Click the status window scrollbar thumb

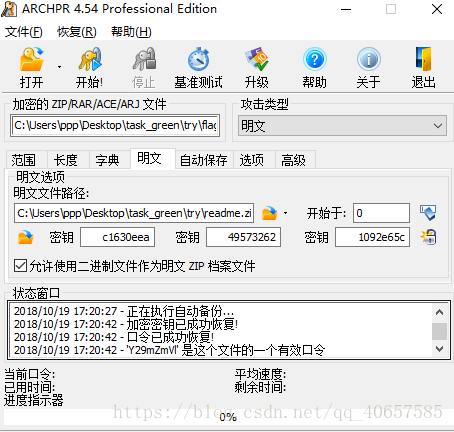point(440,331)
